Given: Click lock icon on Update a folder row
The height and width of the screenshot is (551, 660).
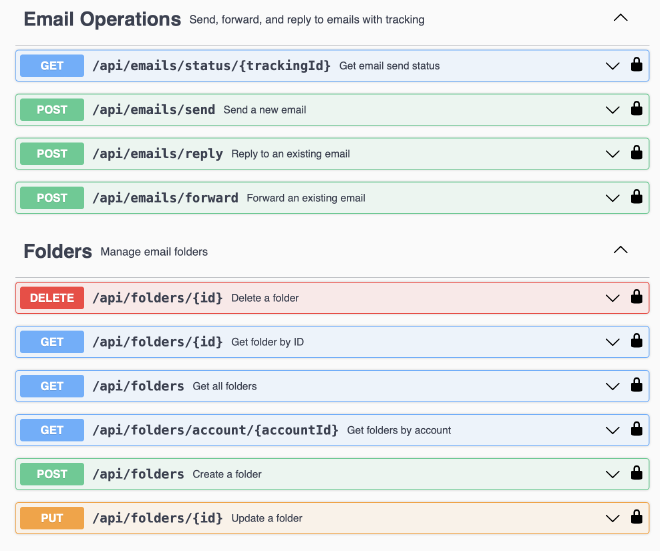Looking at the screenshot, I should point(636,517).
